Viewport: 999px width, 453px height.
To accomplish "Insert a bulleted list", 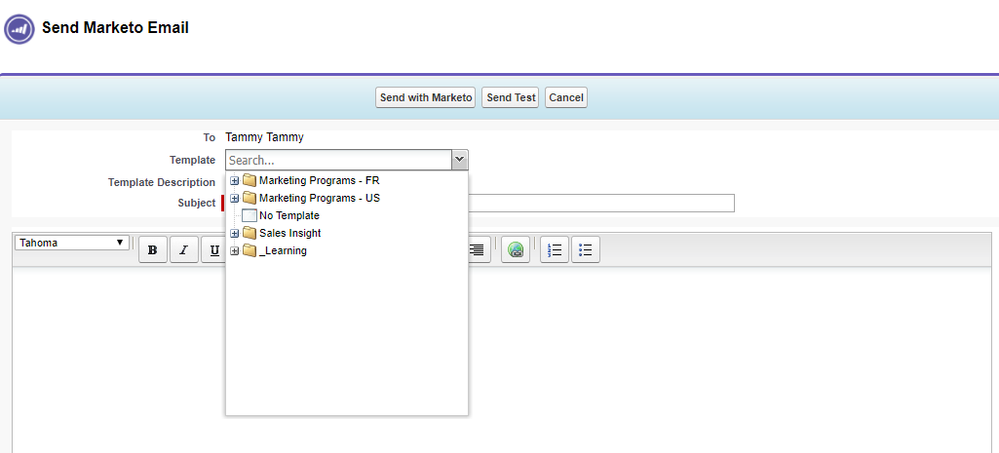I will click(x=586, y=250).
